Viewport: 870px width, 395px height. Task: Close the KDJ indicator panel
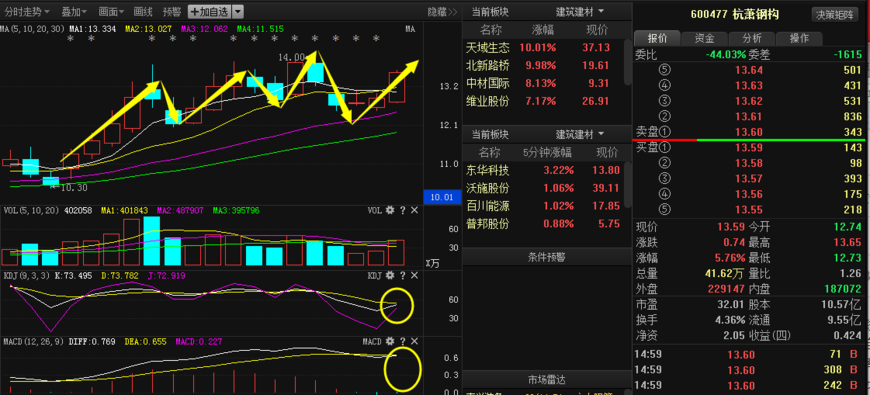tap(414, 276)
